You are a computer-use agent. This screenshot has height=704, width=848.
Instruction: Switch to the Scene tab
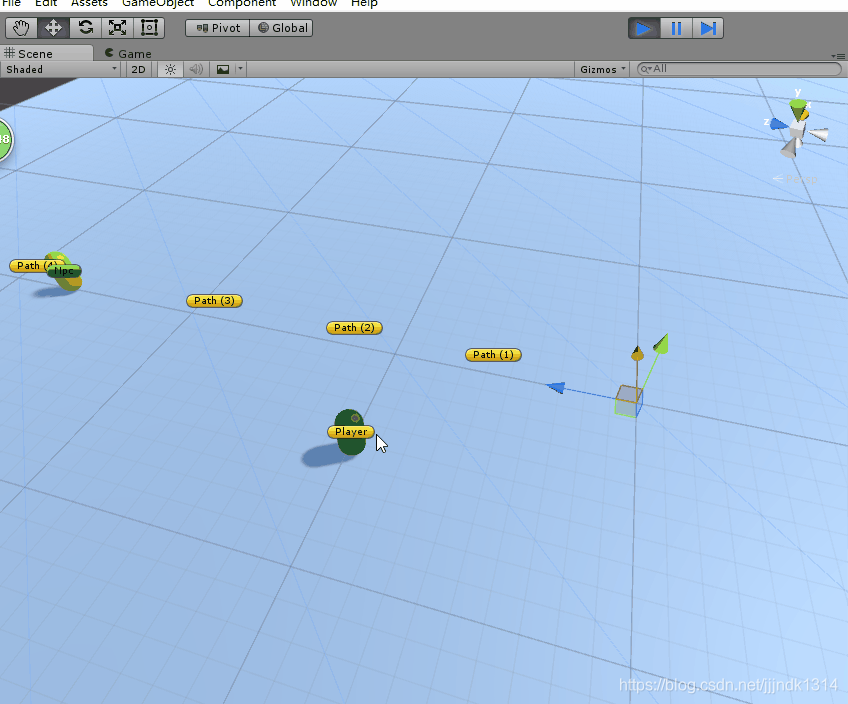(47, 54)
